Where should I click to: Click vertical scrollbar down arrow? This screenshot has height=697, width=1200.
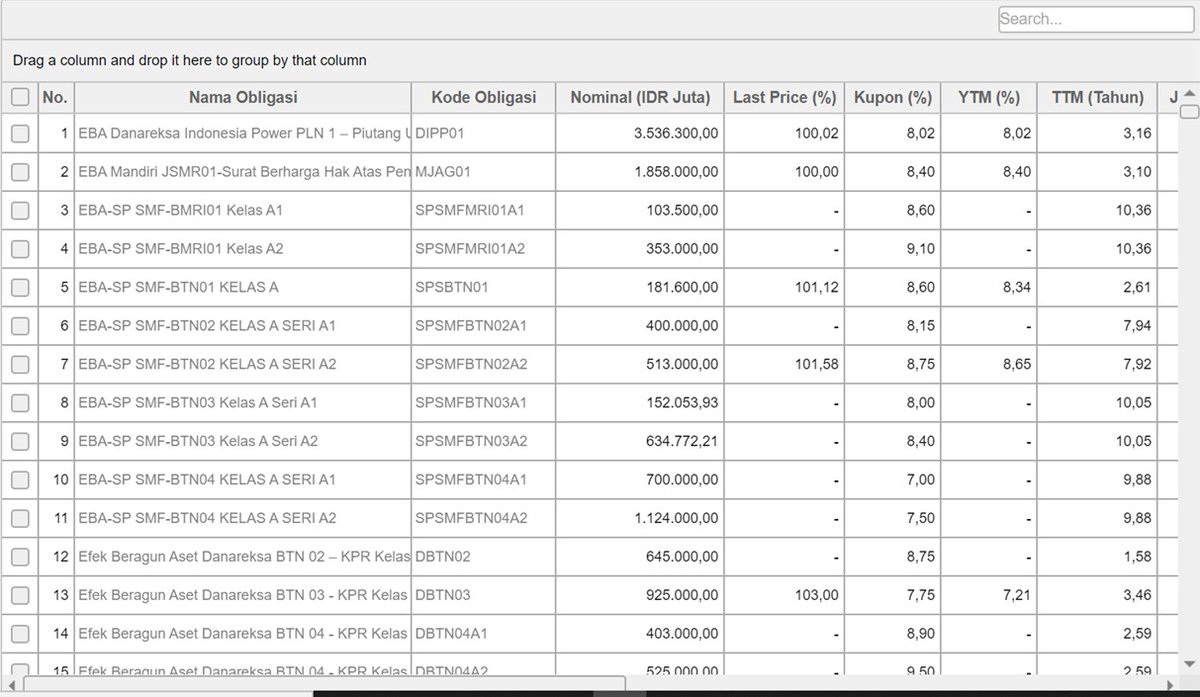[1190, 663]
